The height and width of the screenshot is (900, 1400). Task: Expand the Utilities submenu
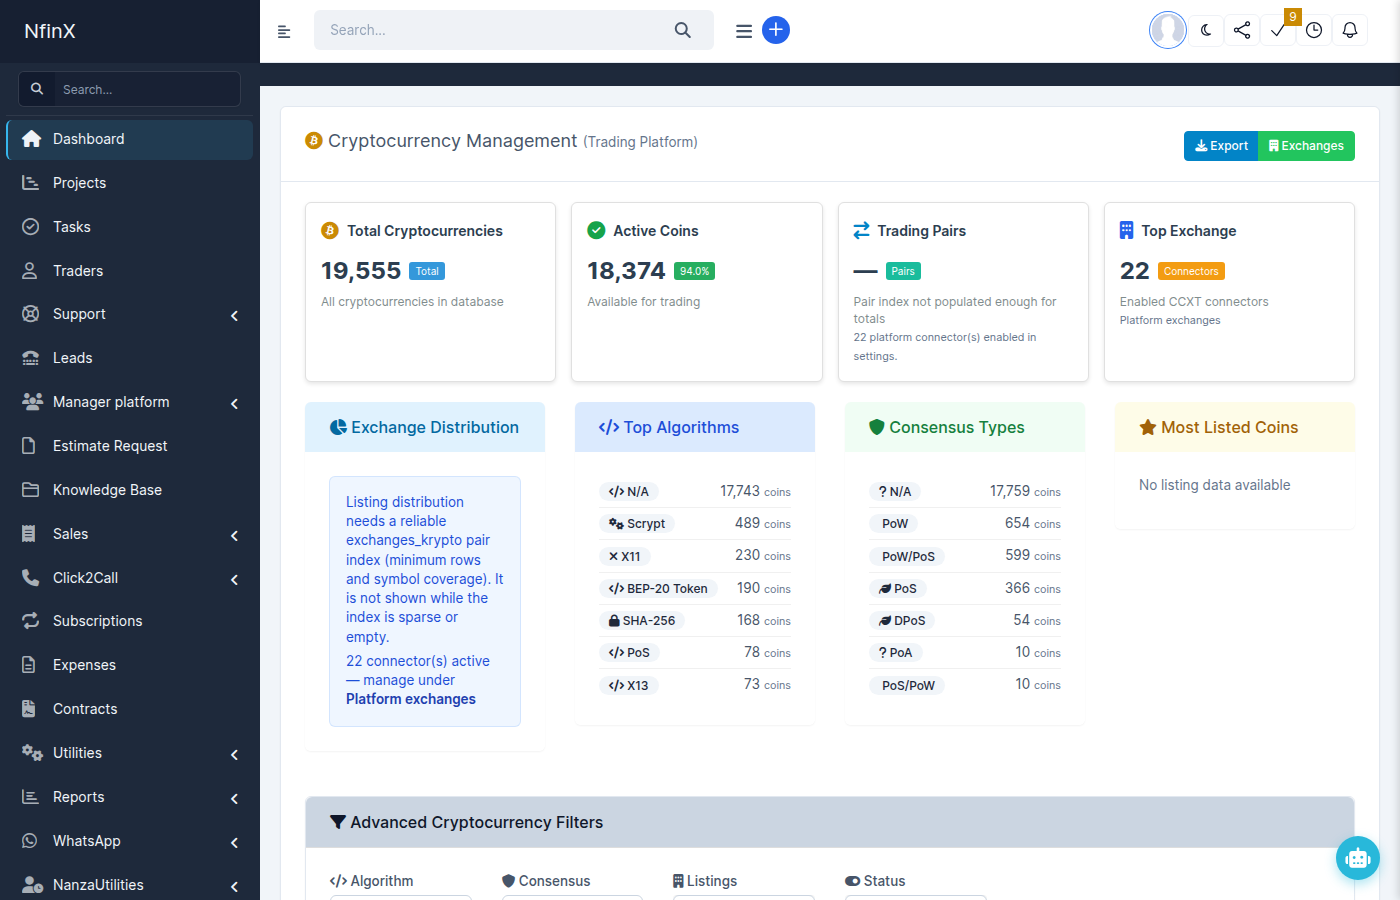[x=129, y=753]
